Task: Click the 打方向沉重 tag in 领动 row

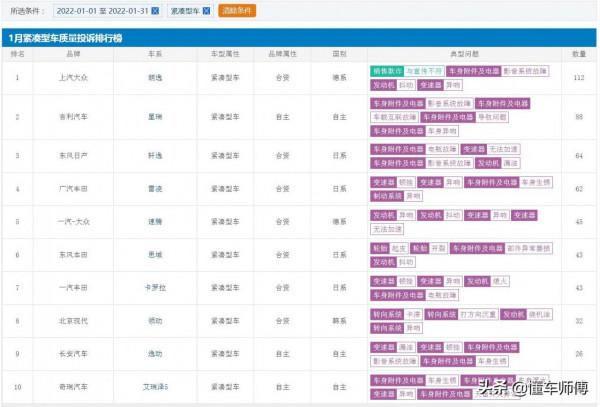Action: coord(478,315)
